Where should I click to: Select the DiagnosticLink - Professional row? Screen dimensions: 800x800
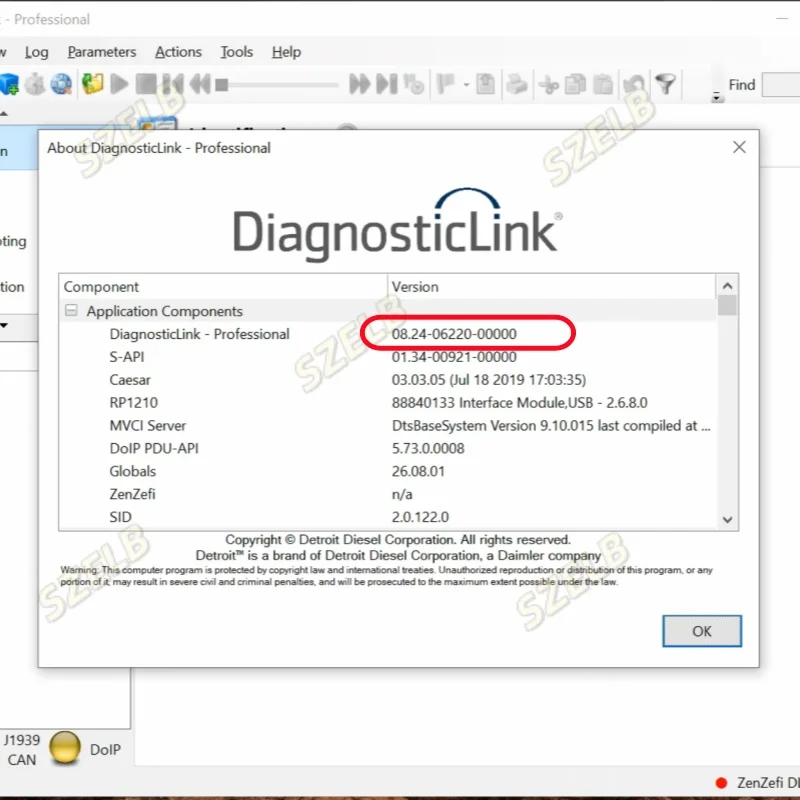click(388, 334)
